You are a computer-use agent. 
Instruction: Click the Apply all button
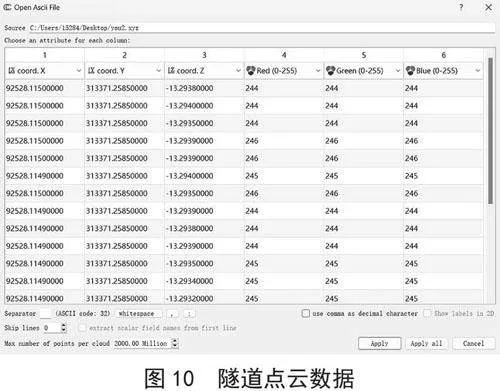pos(426,343)
